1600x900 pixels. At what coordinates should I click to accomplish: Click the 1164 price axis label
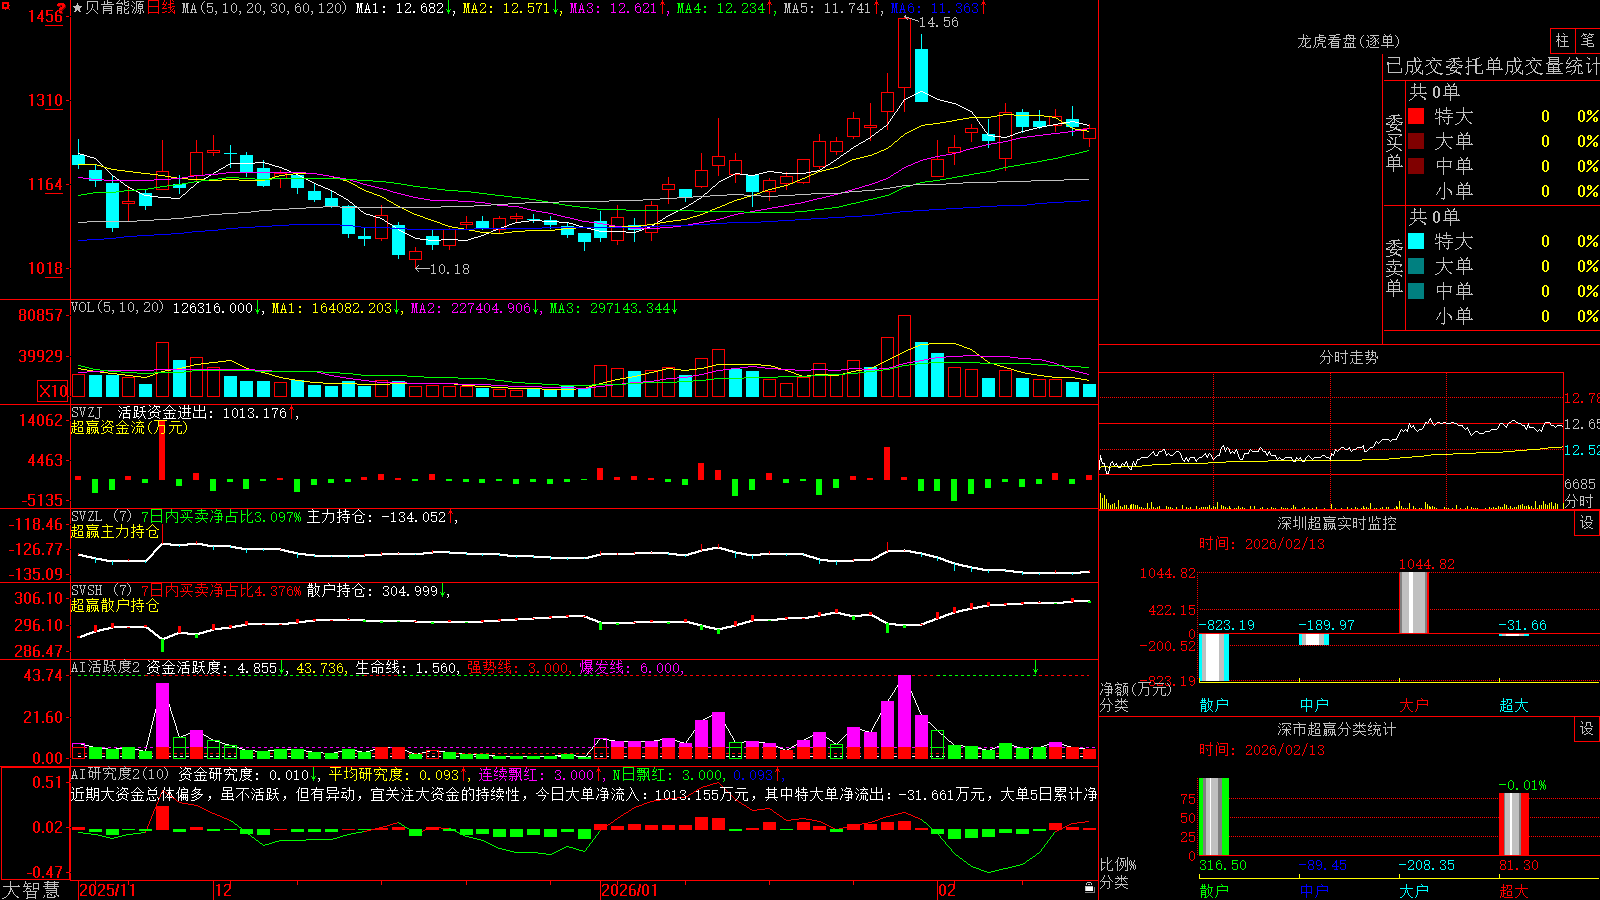click(x=45, y=184)
